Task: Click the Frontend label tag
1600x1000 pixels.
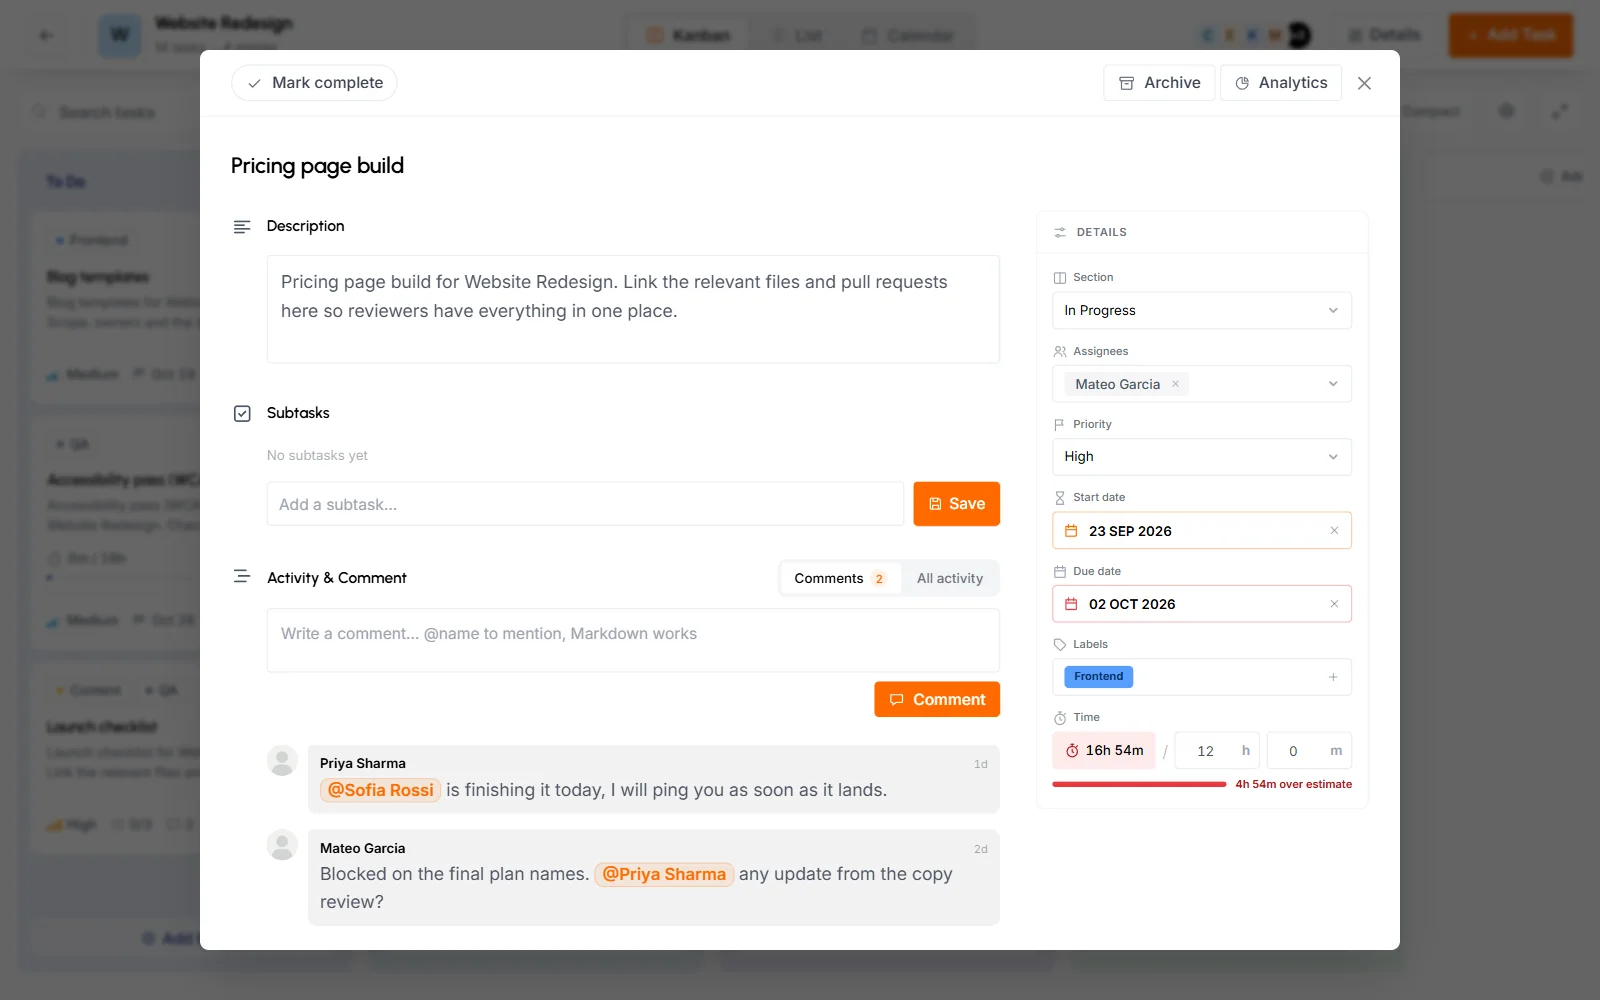Action: [1098, 677]
